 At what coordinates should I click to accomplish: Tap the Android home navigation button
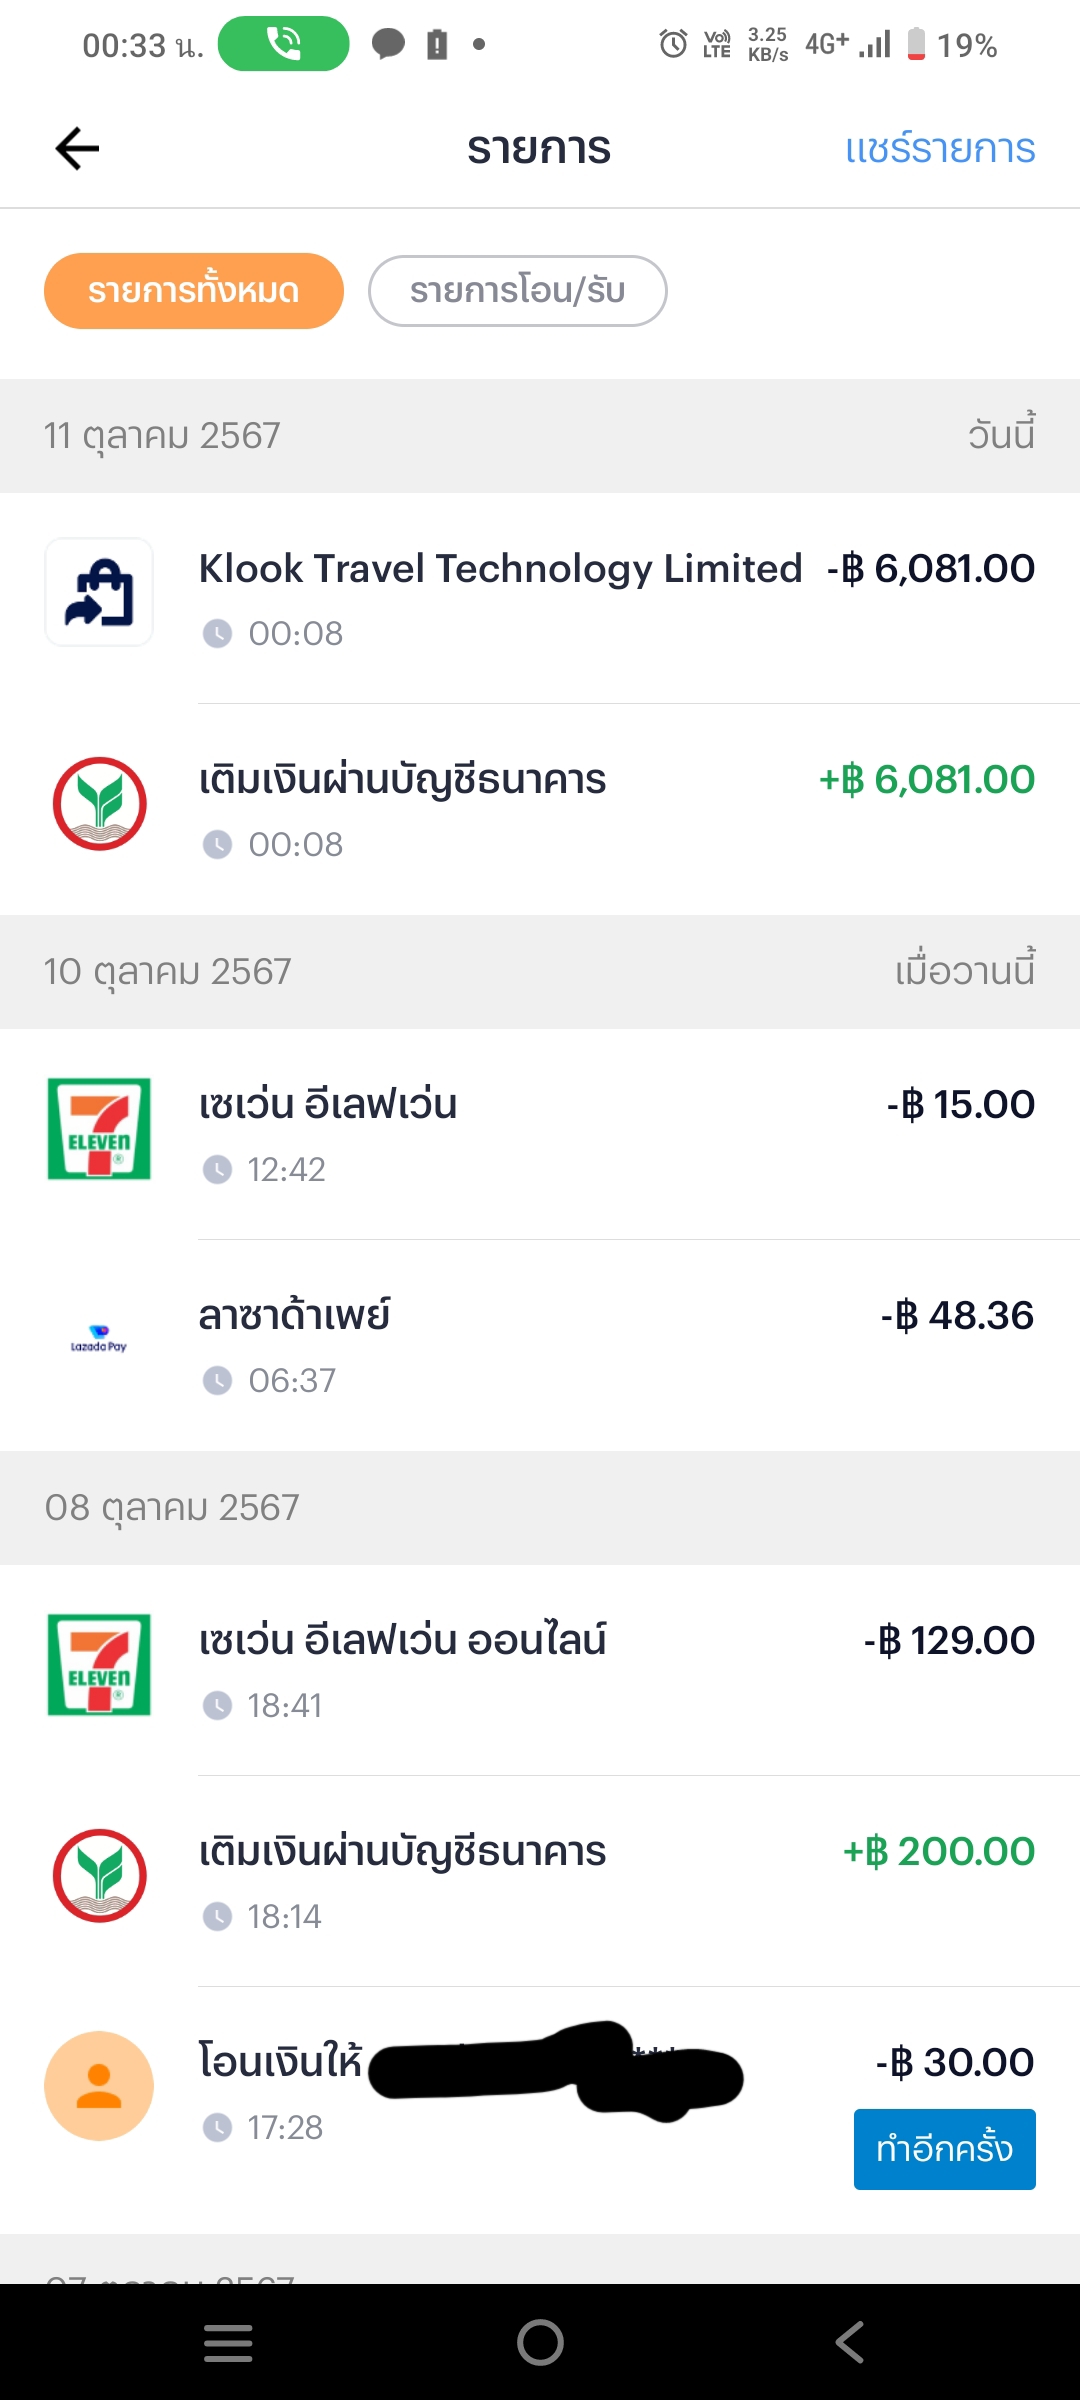[540, 2342]
